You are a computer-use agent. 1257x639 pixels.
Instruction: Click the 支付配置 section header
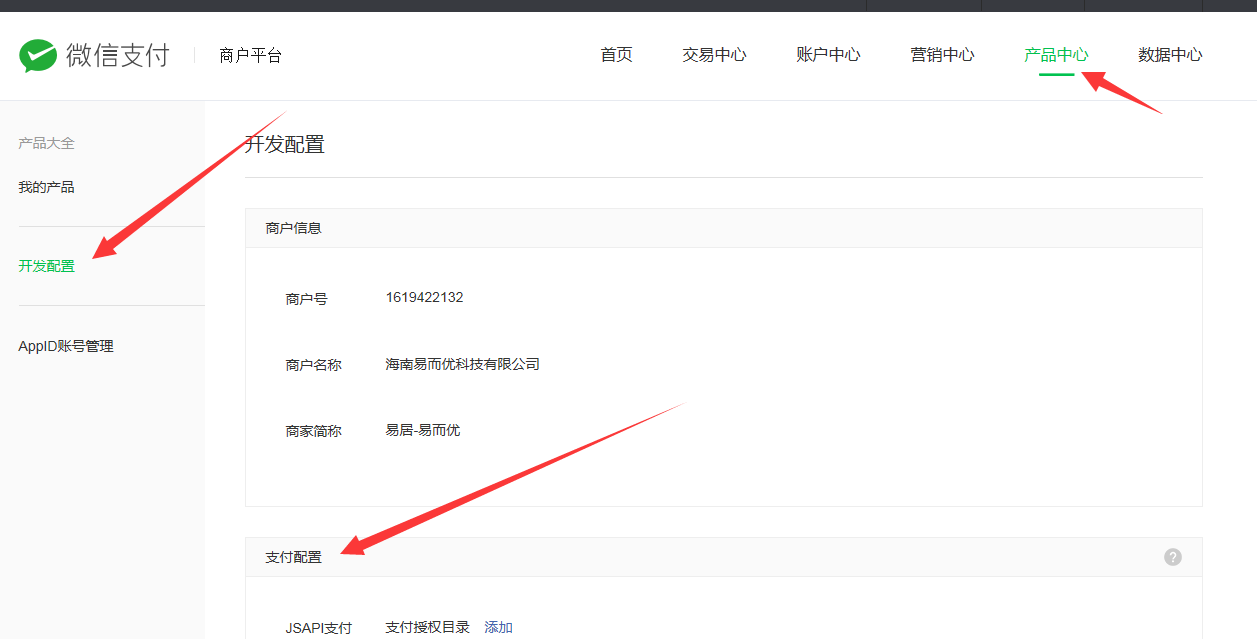[294, 556]
